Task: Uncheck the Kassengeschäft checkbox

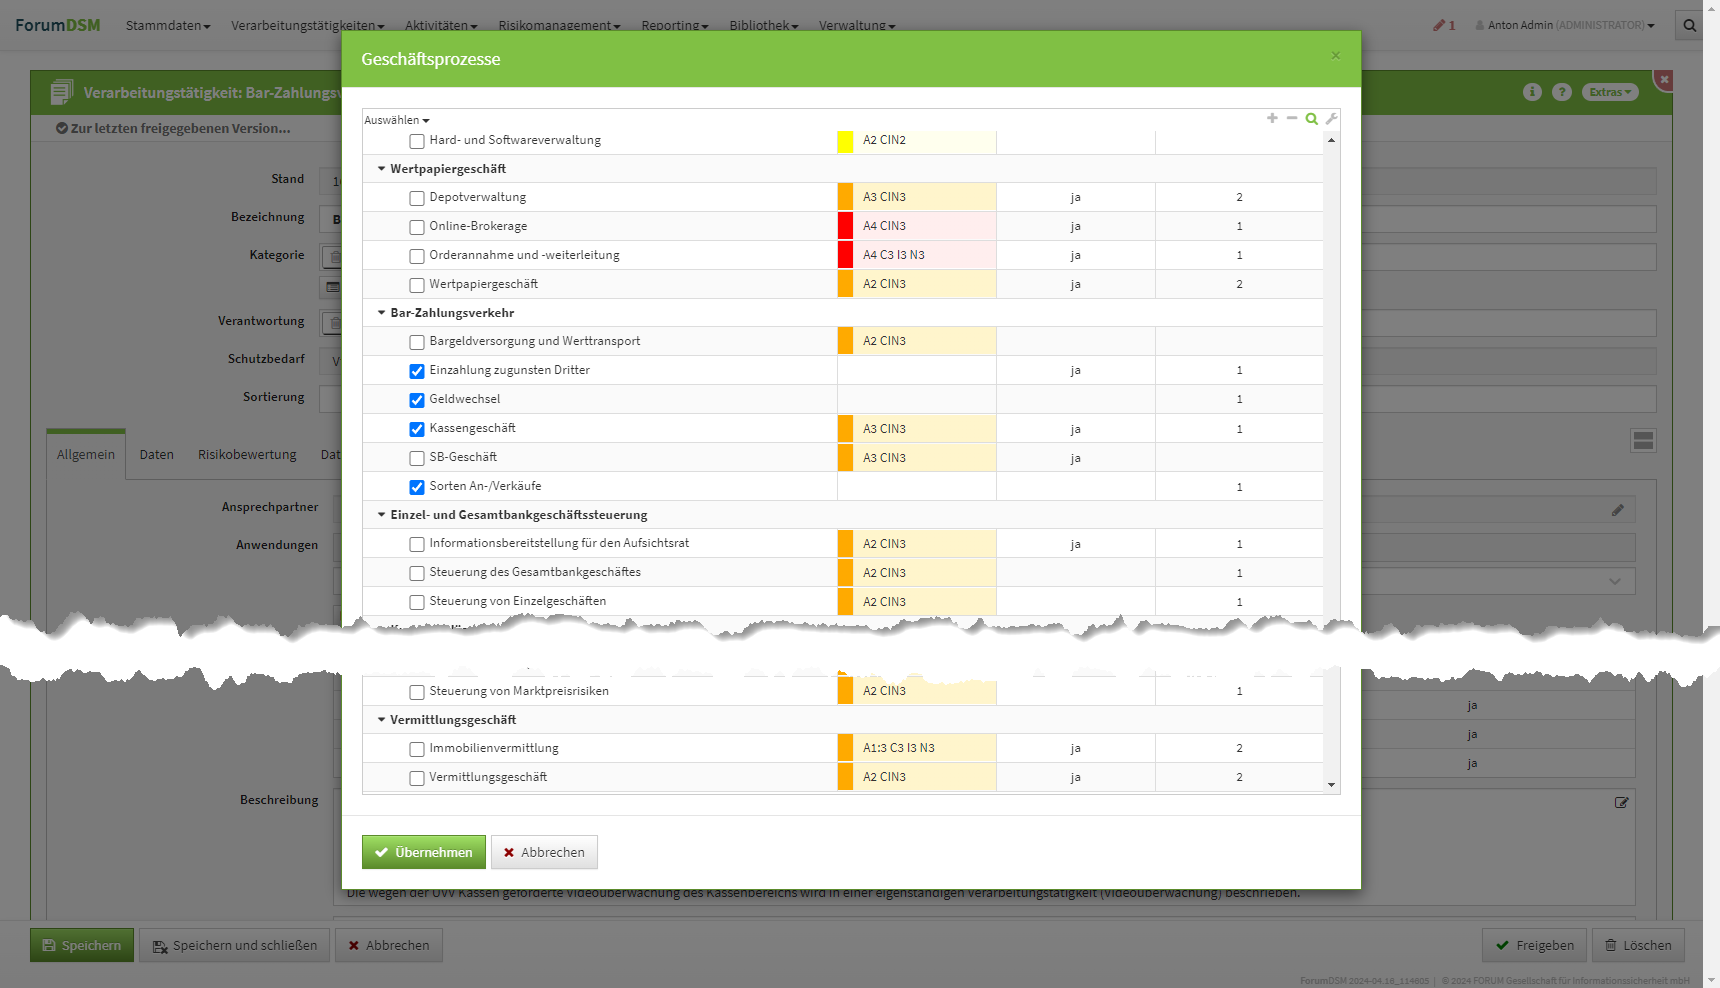Action: 417,429
